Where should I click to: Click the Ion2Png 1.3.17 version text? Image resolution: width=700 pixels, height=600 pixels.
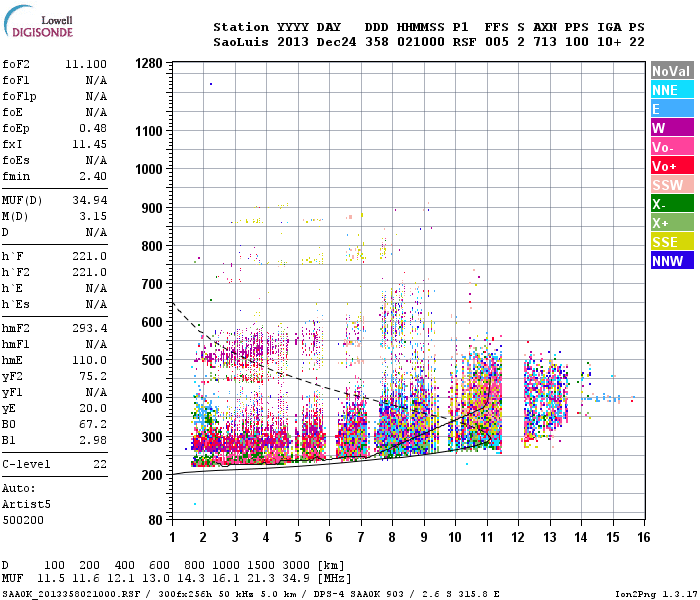(x=655, y=594)
